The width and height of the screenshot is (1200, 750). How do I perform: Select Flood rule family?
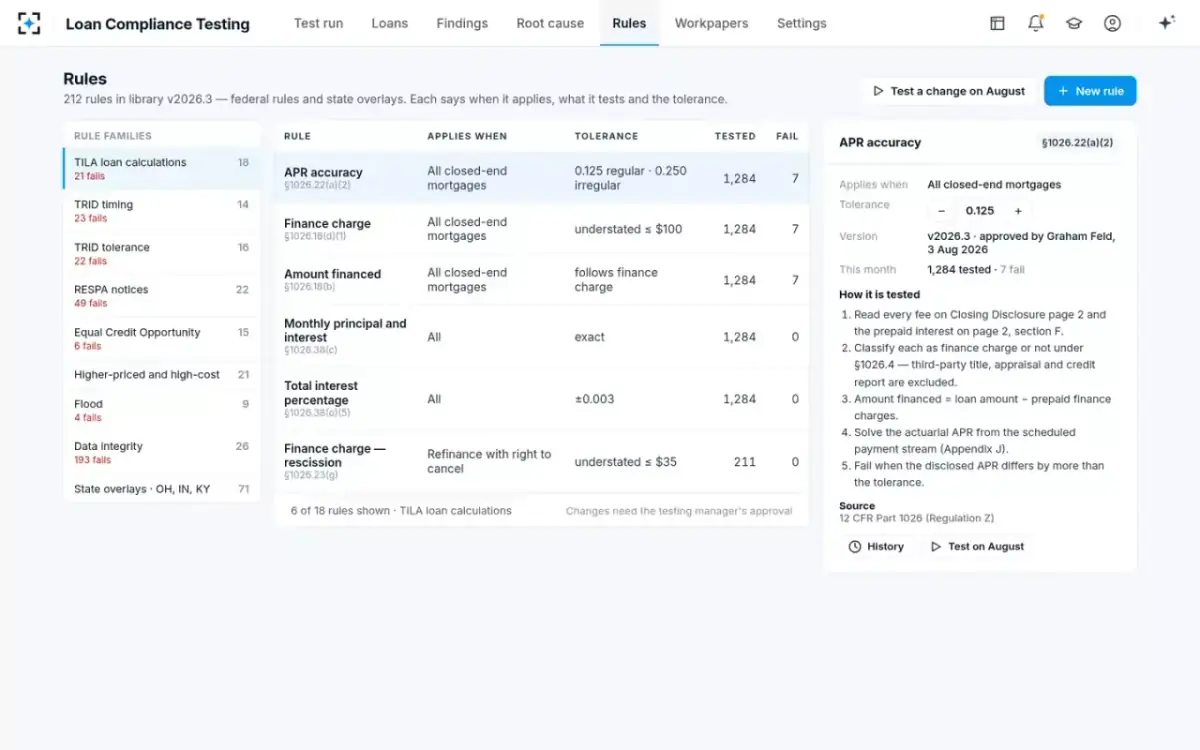click(162, 411)
